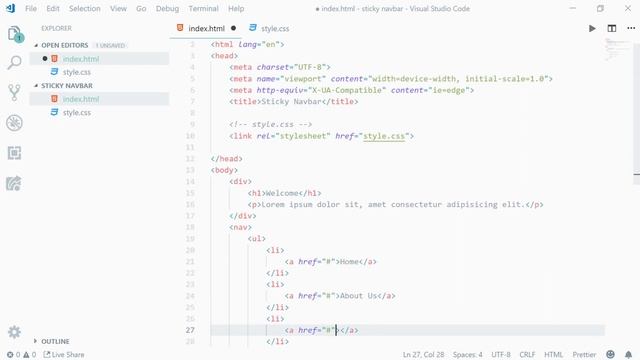This screenshot has width=640, height=360.
Task: Run code with the play icon
Action: coord(592,29)
